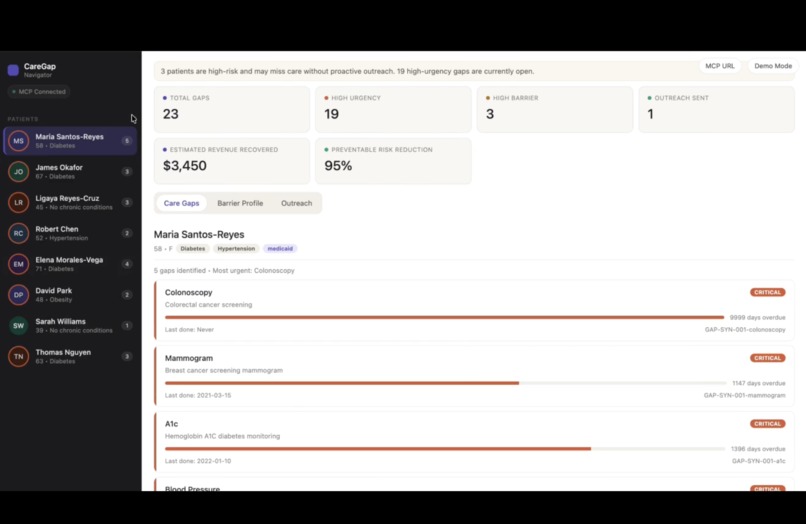Click gap count badge for Sarah Williams

pos(127,326)
